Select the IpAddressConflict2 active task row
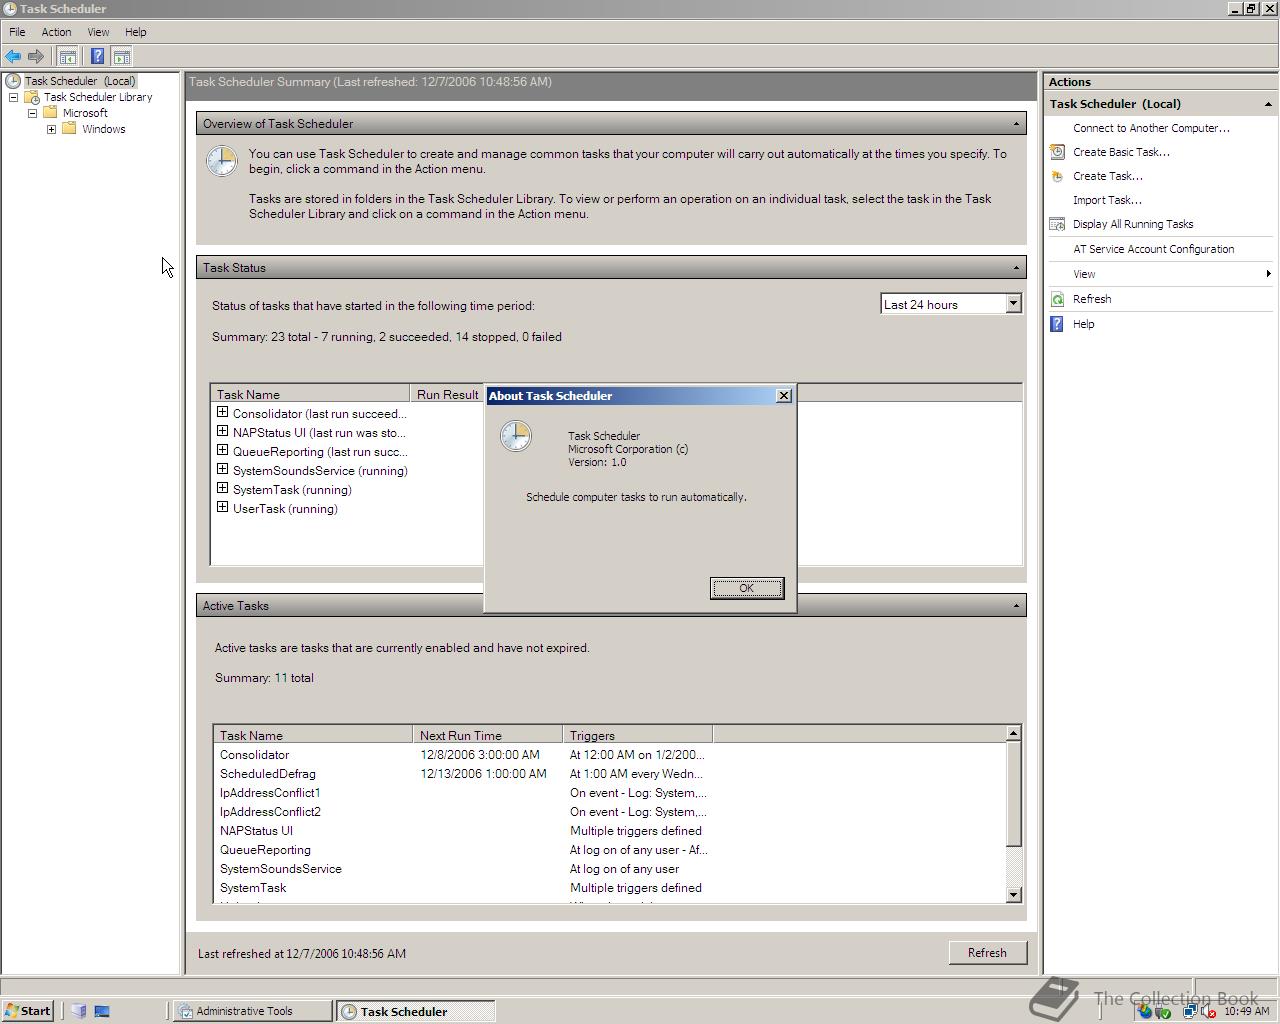 coord(609,812)
